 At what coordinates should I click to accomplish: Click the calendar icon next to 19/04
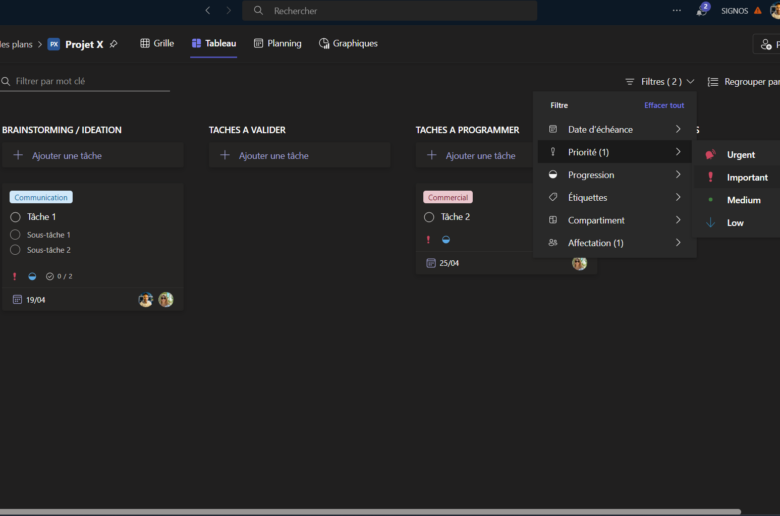[17, 299]
